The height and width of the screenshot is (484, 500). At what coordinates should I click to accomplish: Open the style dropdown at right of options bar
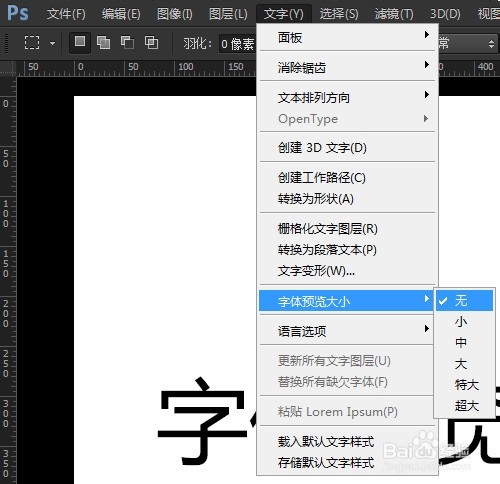click(x=468, y=44)
